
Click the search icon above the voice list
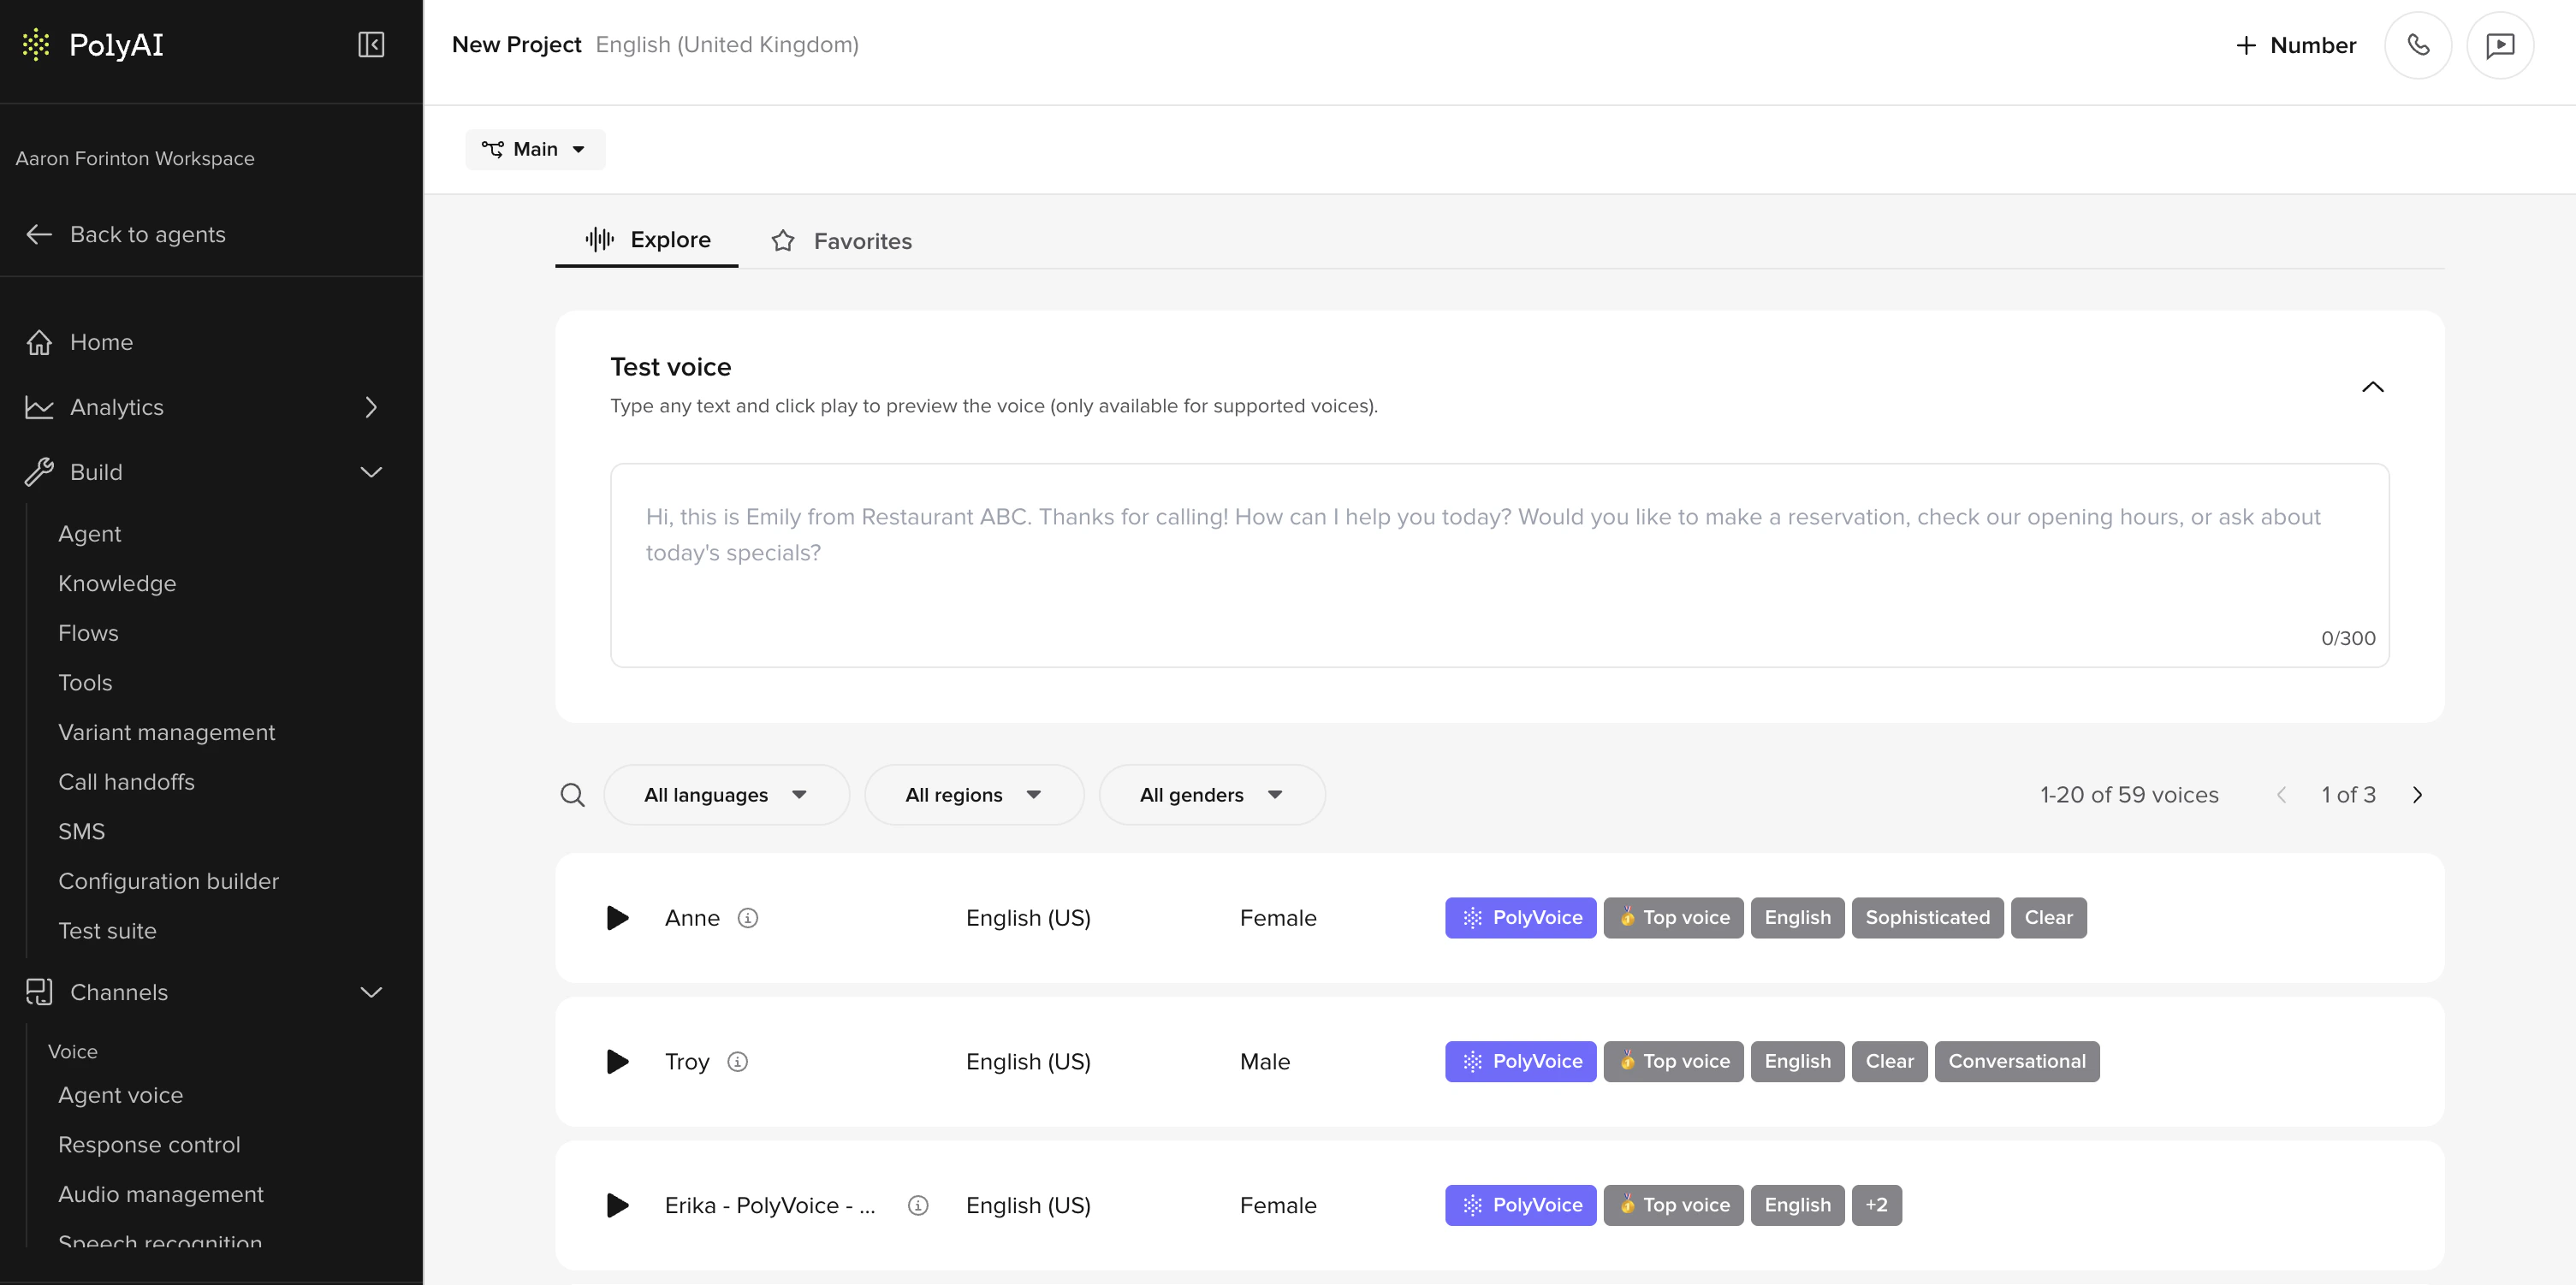573,794
